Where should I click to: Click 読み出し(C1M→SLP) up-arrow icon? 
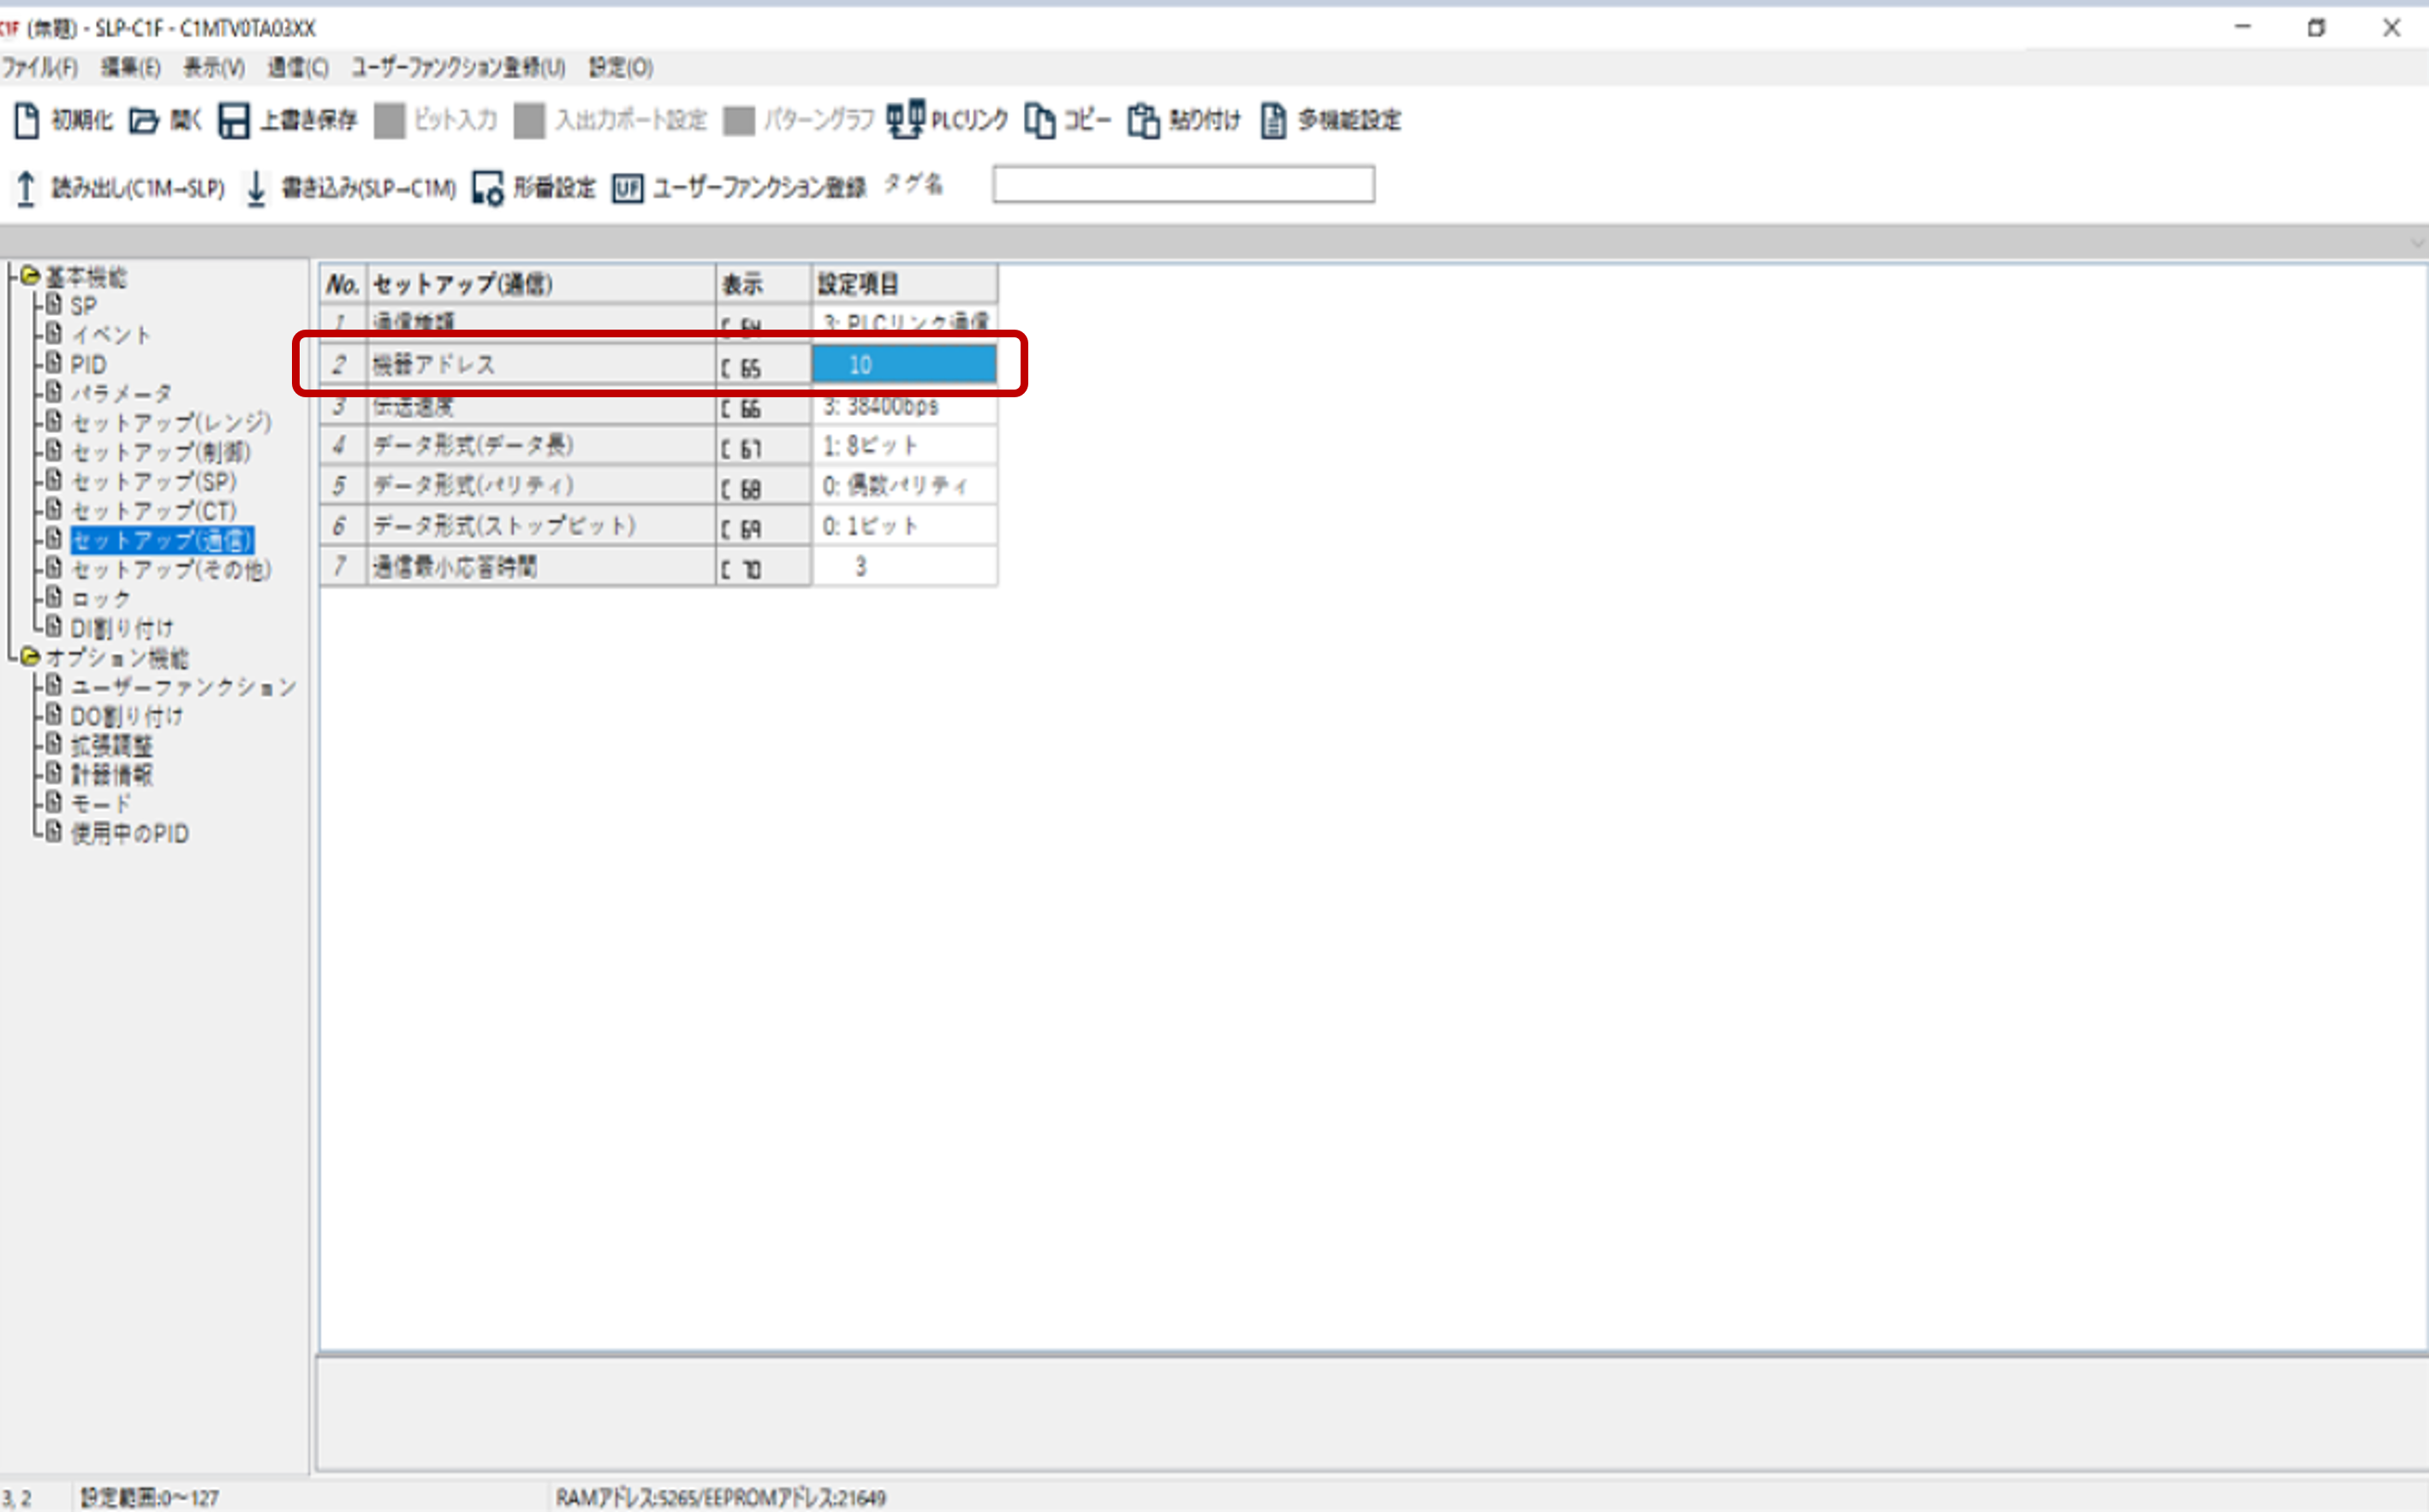[26, 188]
